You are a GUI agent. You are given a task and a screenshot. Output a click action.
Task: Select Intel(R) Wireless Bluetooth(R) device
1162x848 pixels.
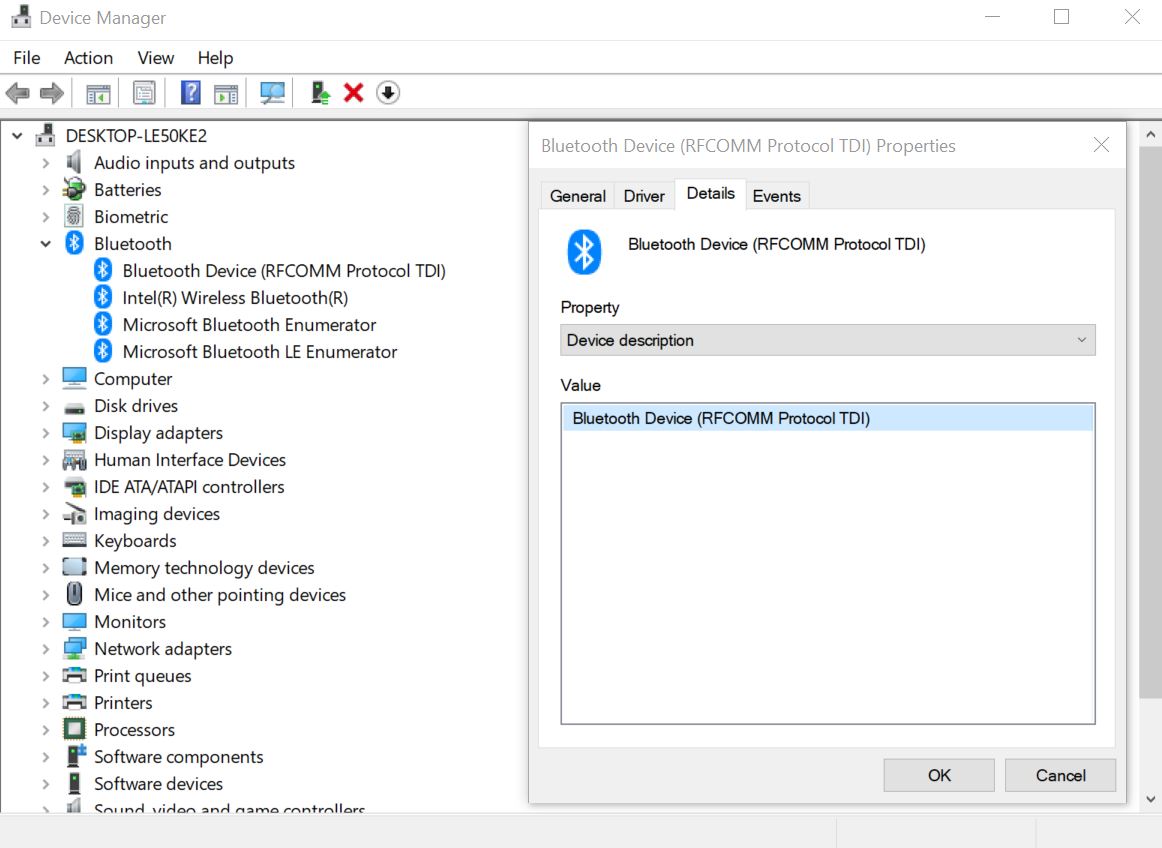click(235, 297)
